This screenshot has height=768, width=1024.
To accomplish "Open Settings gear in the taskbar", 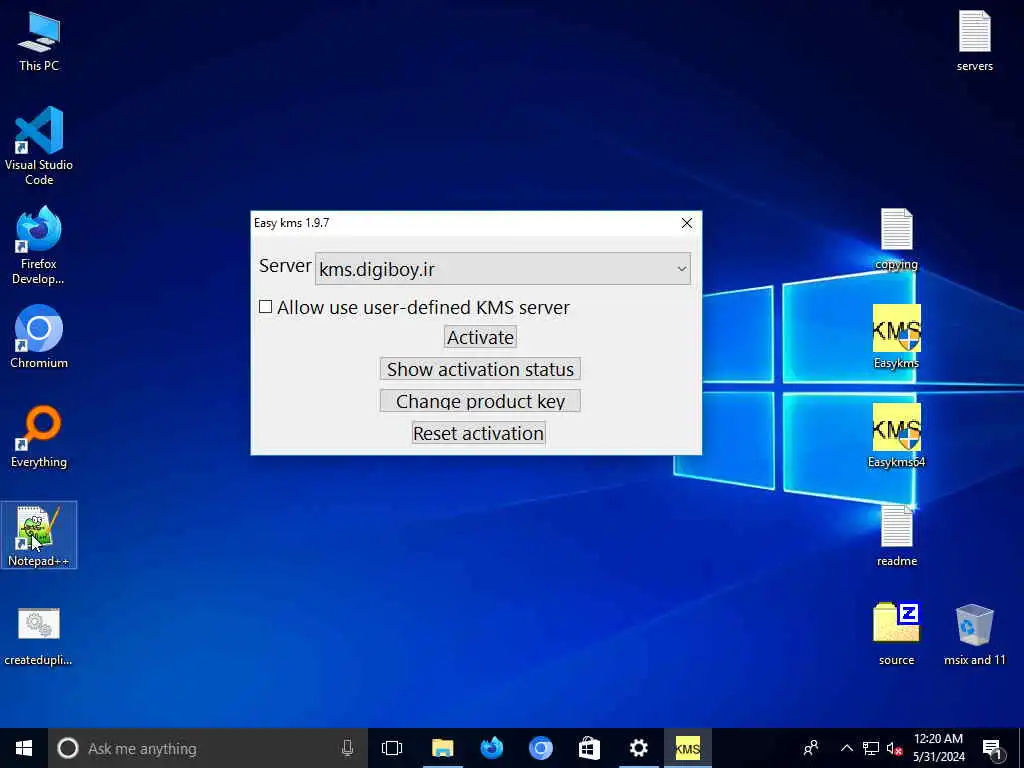I will tap(638, 748).
